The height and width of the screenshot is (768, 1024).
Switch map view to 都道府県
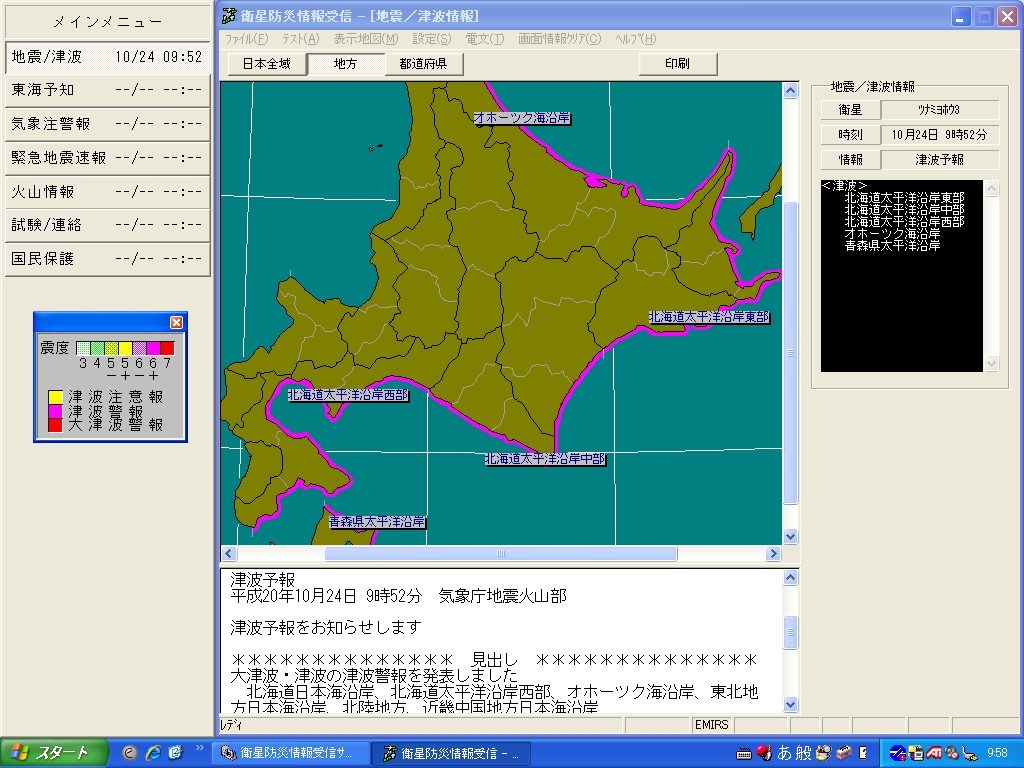pyautogui.click(x=423, y=64)
